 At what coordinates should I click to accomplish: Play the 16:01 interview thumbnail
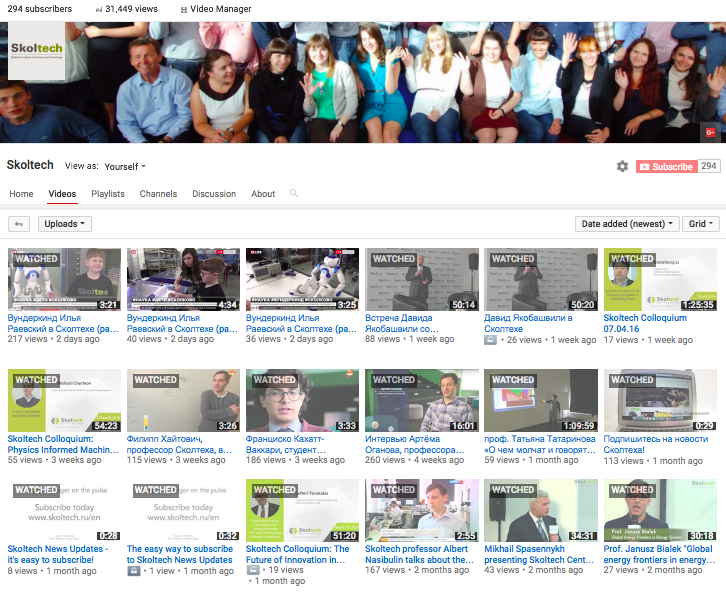[422, 400]
